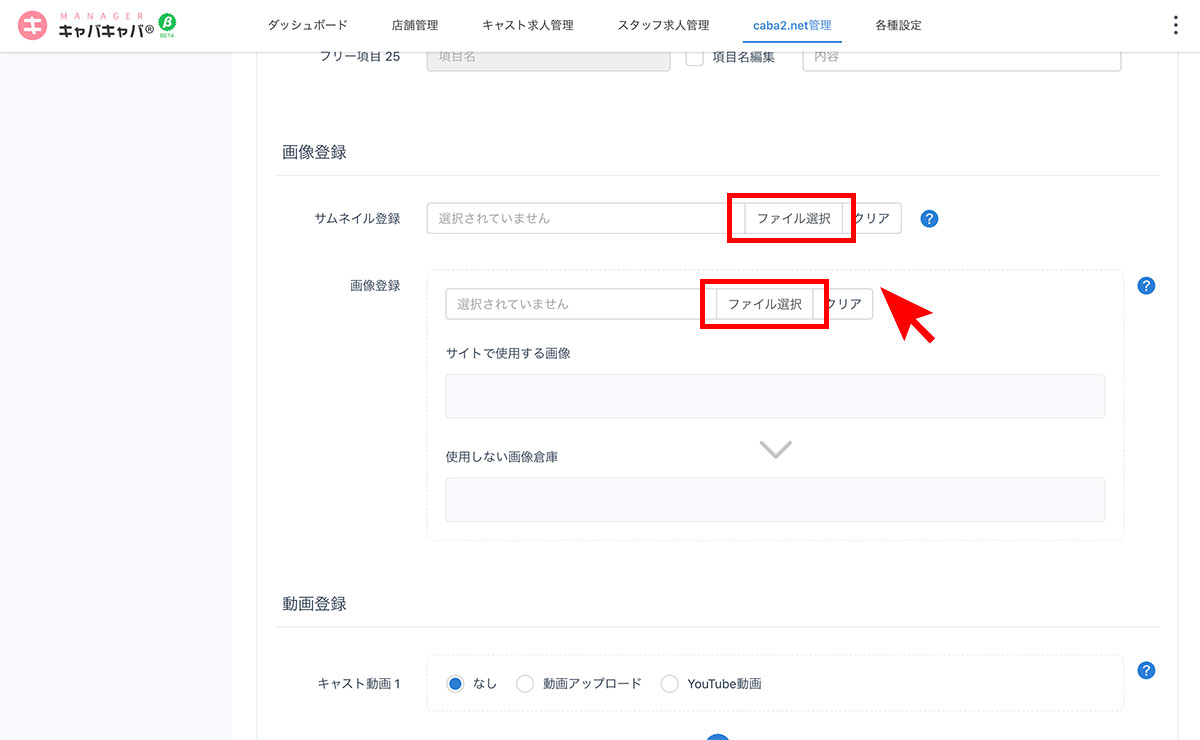Switch to the 店舗管理 tab
The width and height of the screenshot is (1200, 740).
(x=415, y=26)
